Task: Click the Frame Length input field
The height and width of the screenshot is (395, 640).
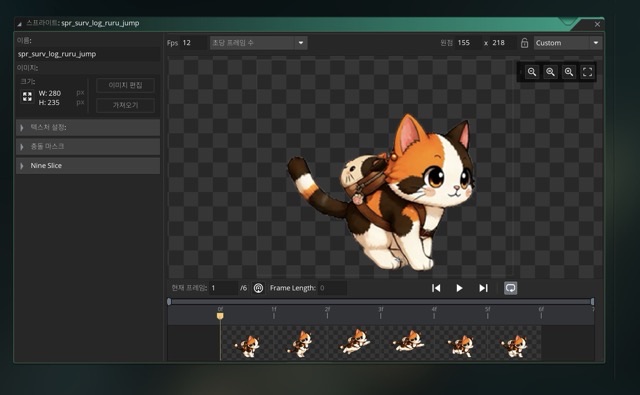Action: click(332, 288)
